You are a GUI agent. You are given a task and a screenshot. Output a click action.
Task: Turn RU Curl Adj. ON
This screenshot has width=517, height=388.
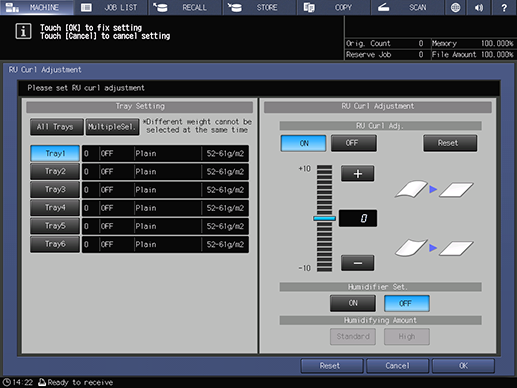(303, 143)
